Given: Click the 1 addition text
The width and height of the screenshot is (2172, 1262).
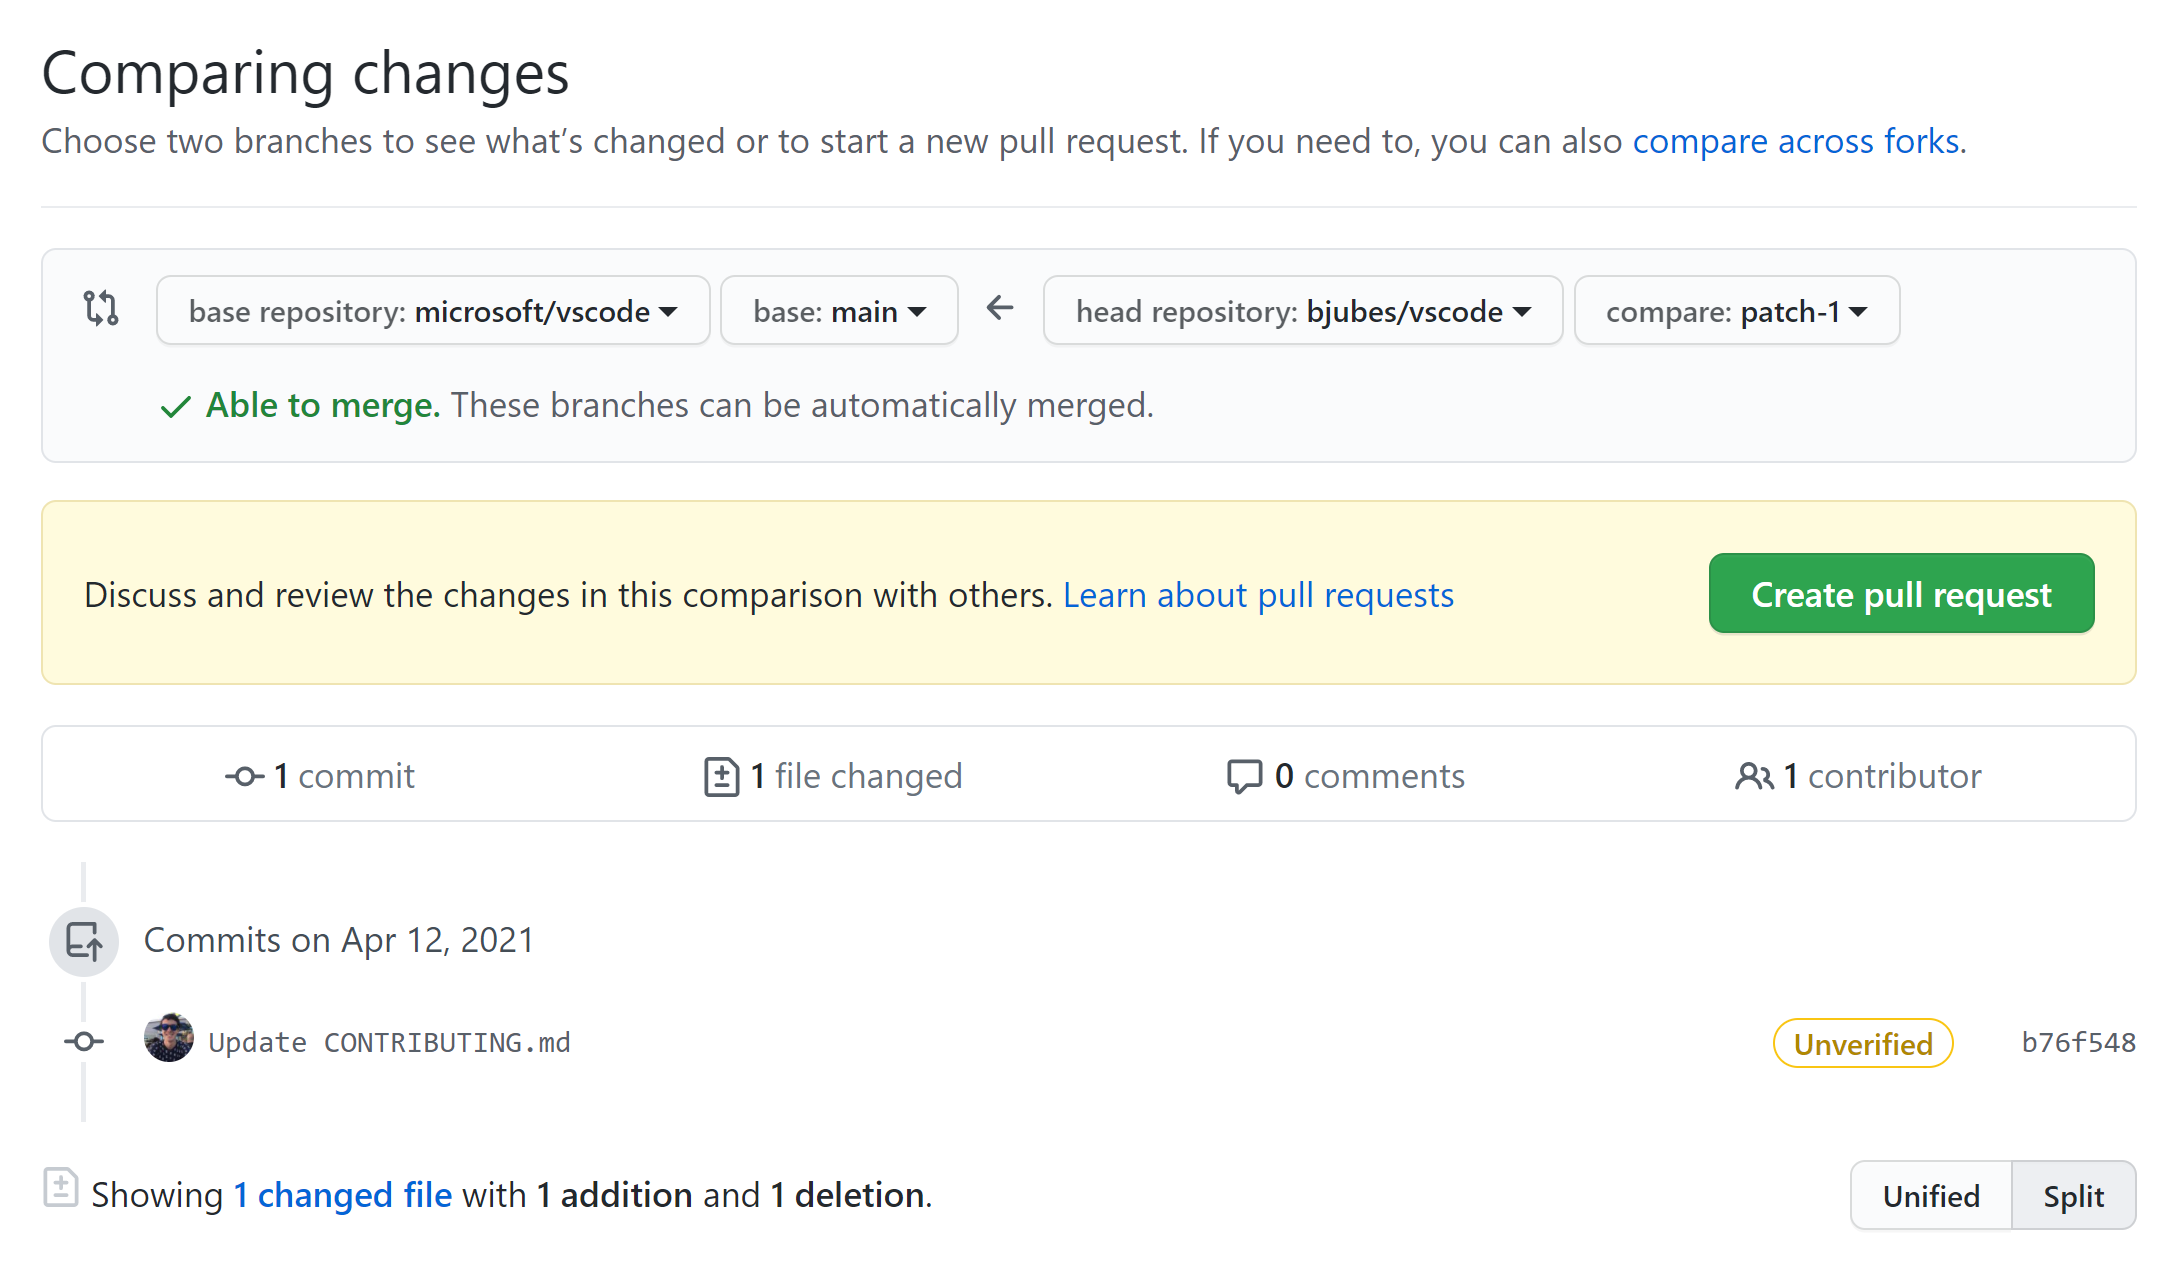Looking at the screenshot, I should pos(615,1195).
